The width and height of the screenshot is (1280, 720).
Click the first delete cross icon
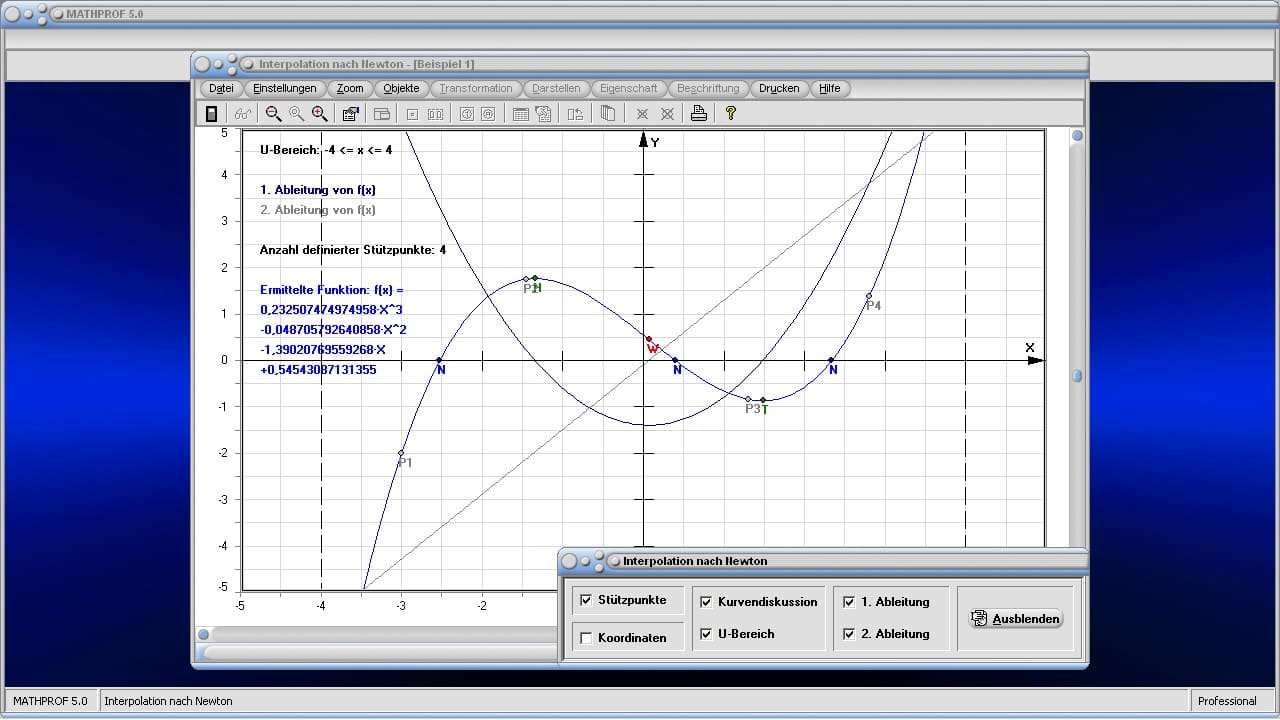tap(643, 114)
